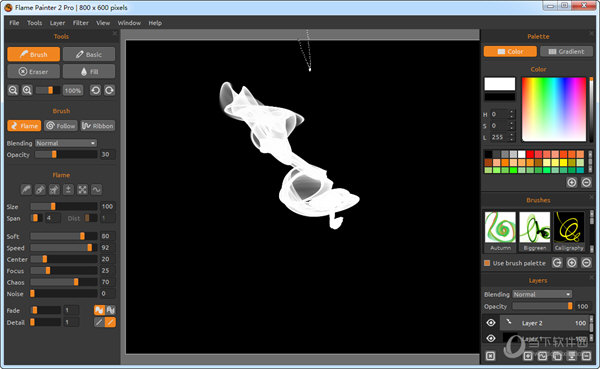This screenshot has width=600, height=369.
Task: Choose the Flame brush type
Action: pos(24,126)
